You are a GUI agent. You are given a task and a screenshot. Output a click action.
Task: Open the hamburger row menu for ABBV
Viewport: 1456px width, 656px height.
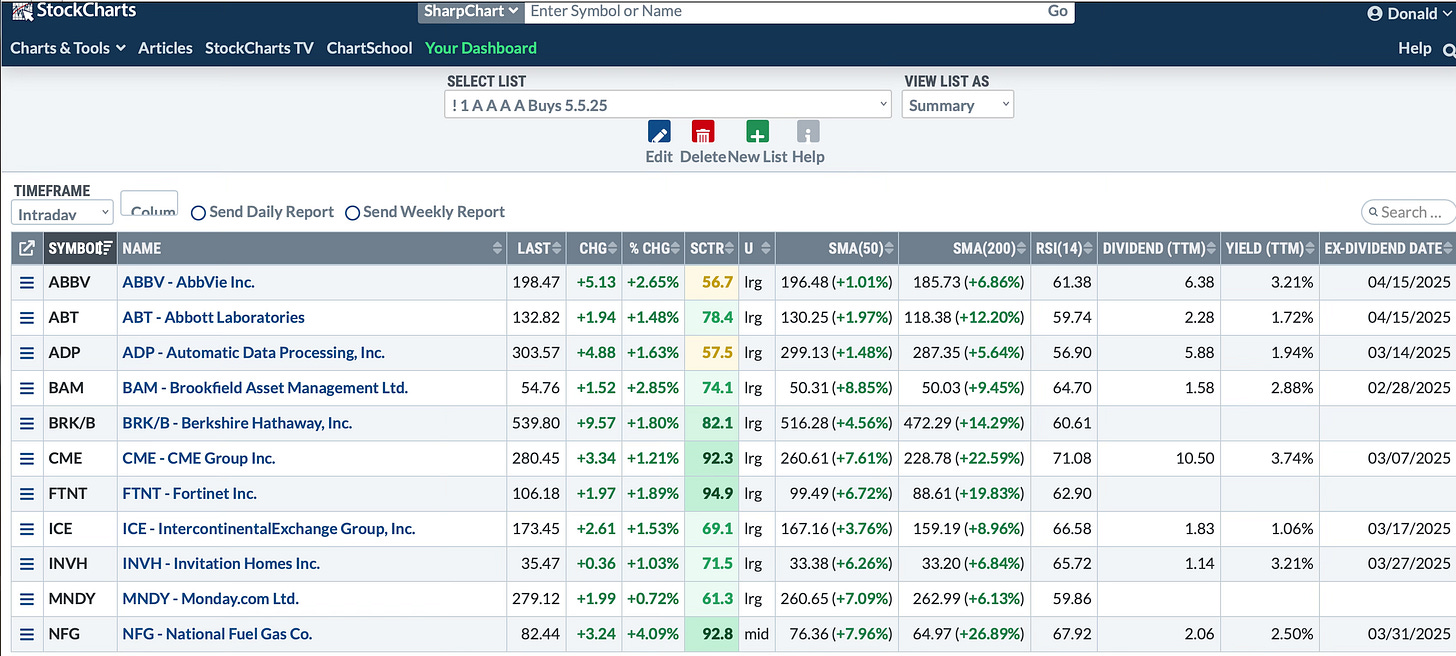(27, 282)
